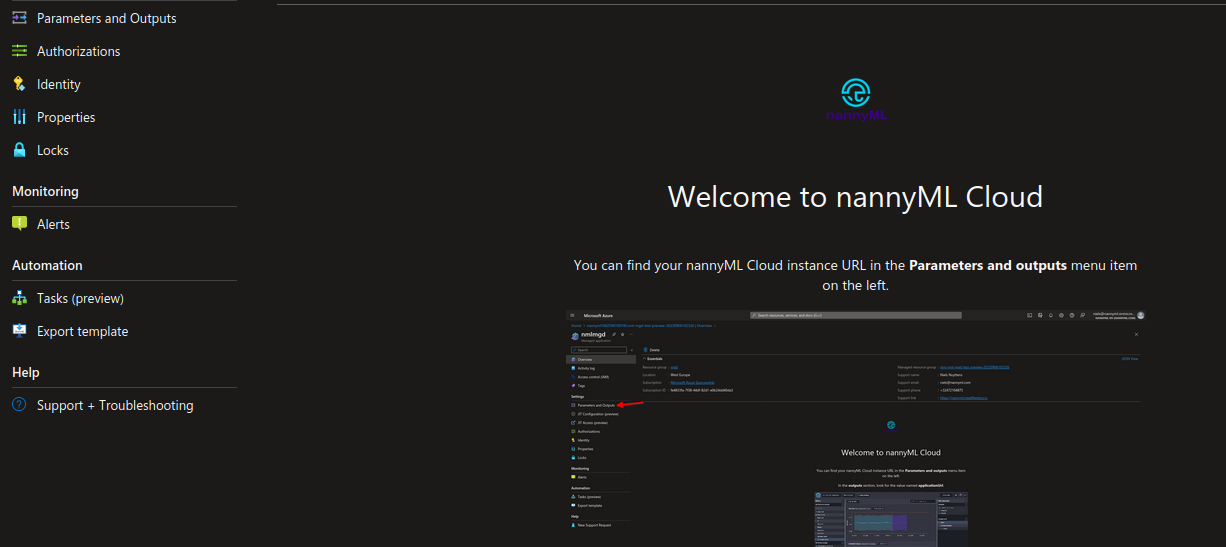Open the "Support + Troubleshooting" text under Help
The image size is (1226, 547).
(115, 405)
